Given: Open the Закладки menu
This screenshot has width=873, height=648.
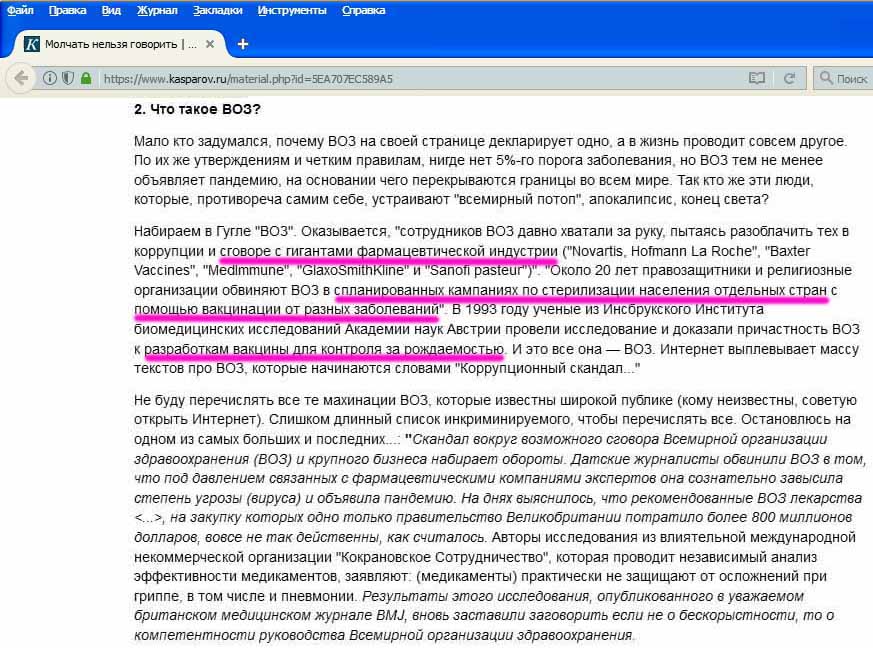Looking at the screenshot, I should point(217,10).
